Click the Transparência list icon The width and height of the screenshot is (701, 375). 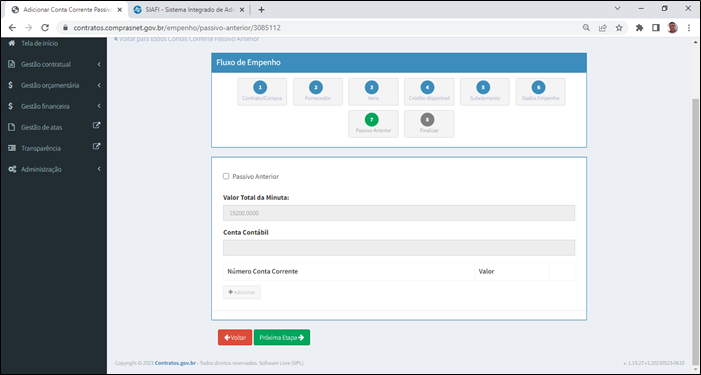click(x=12, y=148)
